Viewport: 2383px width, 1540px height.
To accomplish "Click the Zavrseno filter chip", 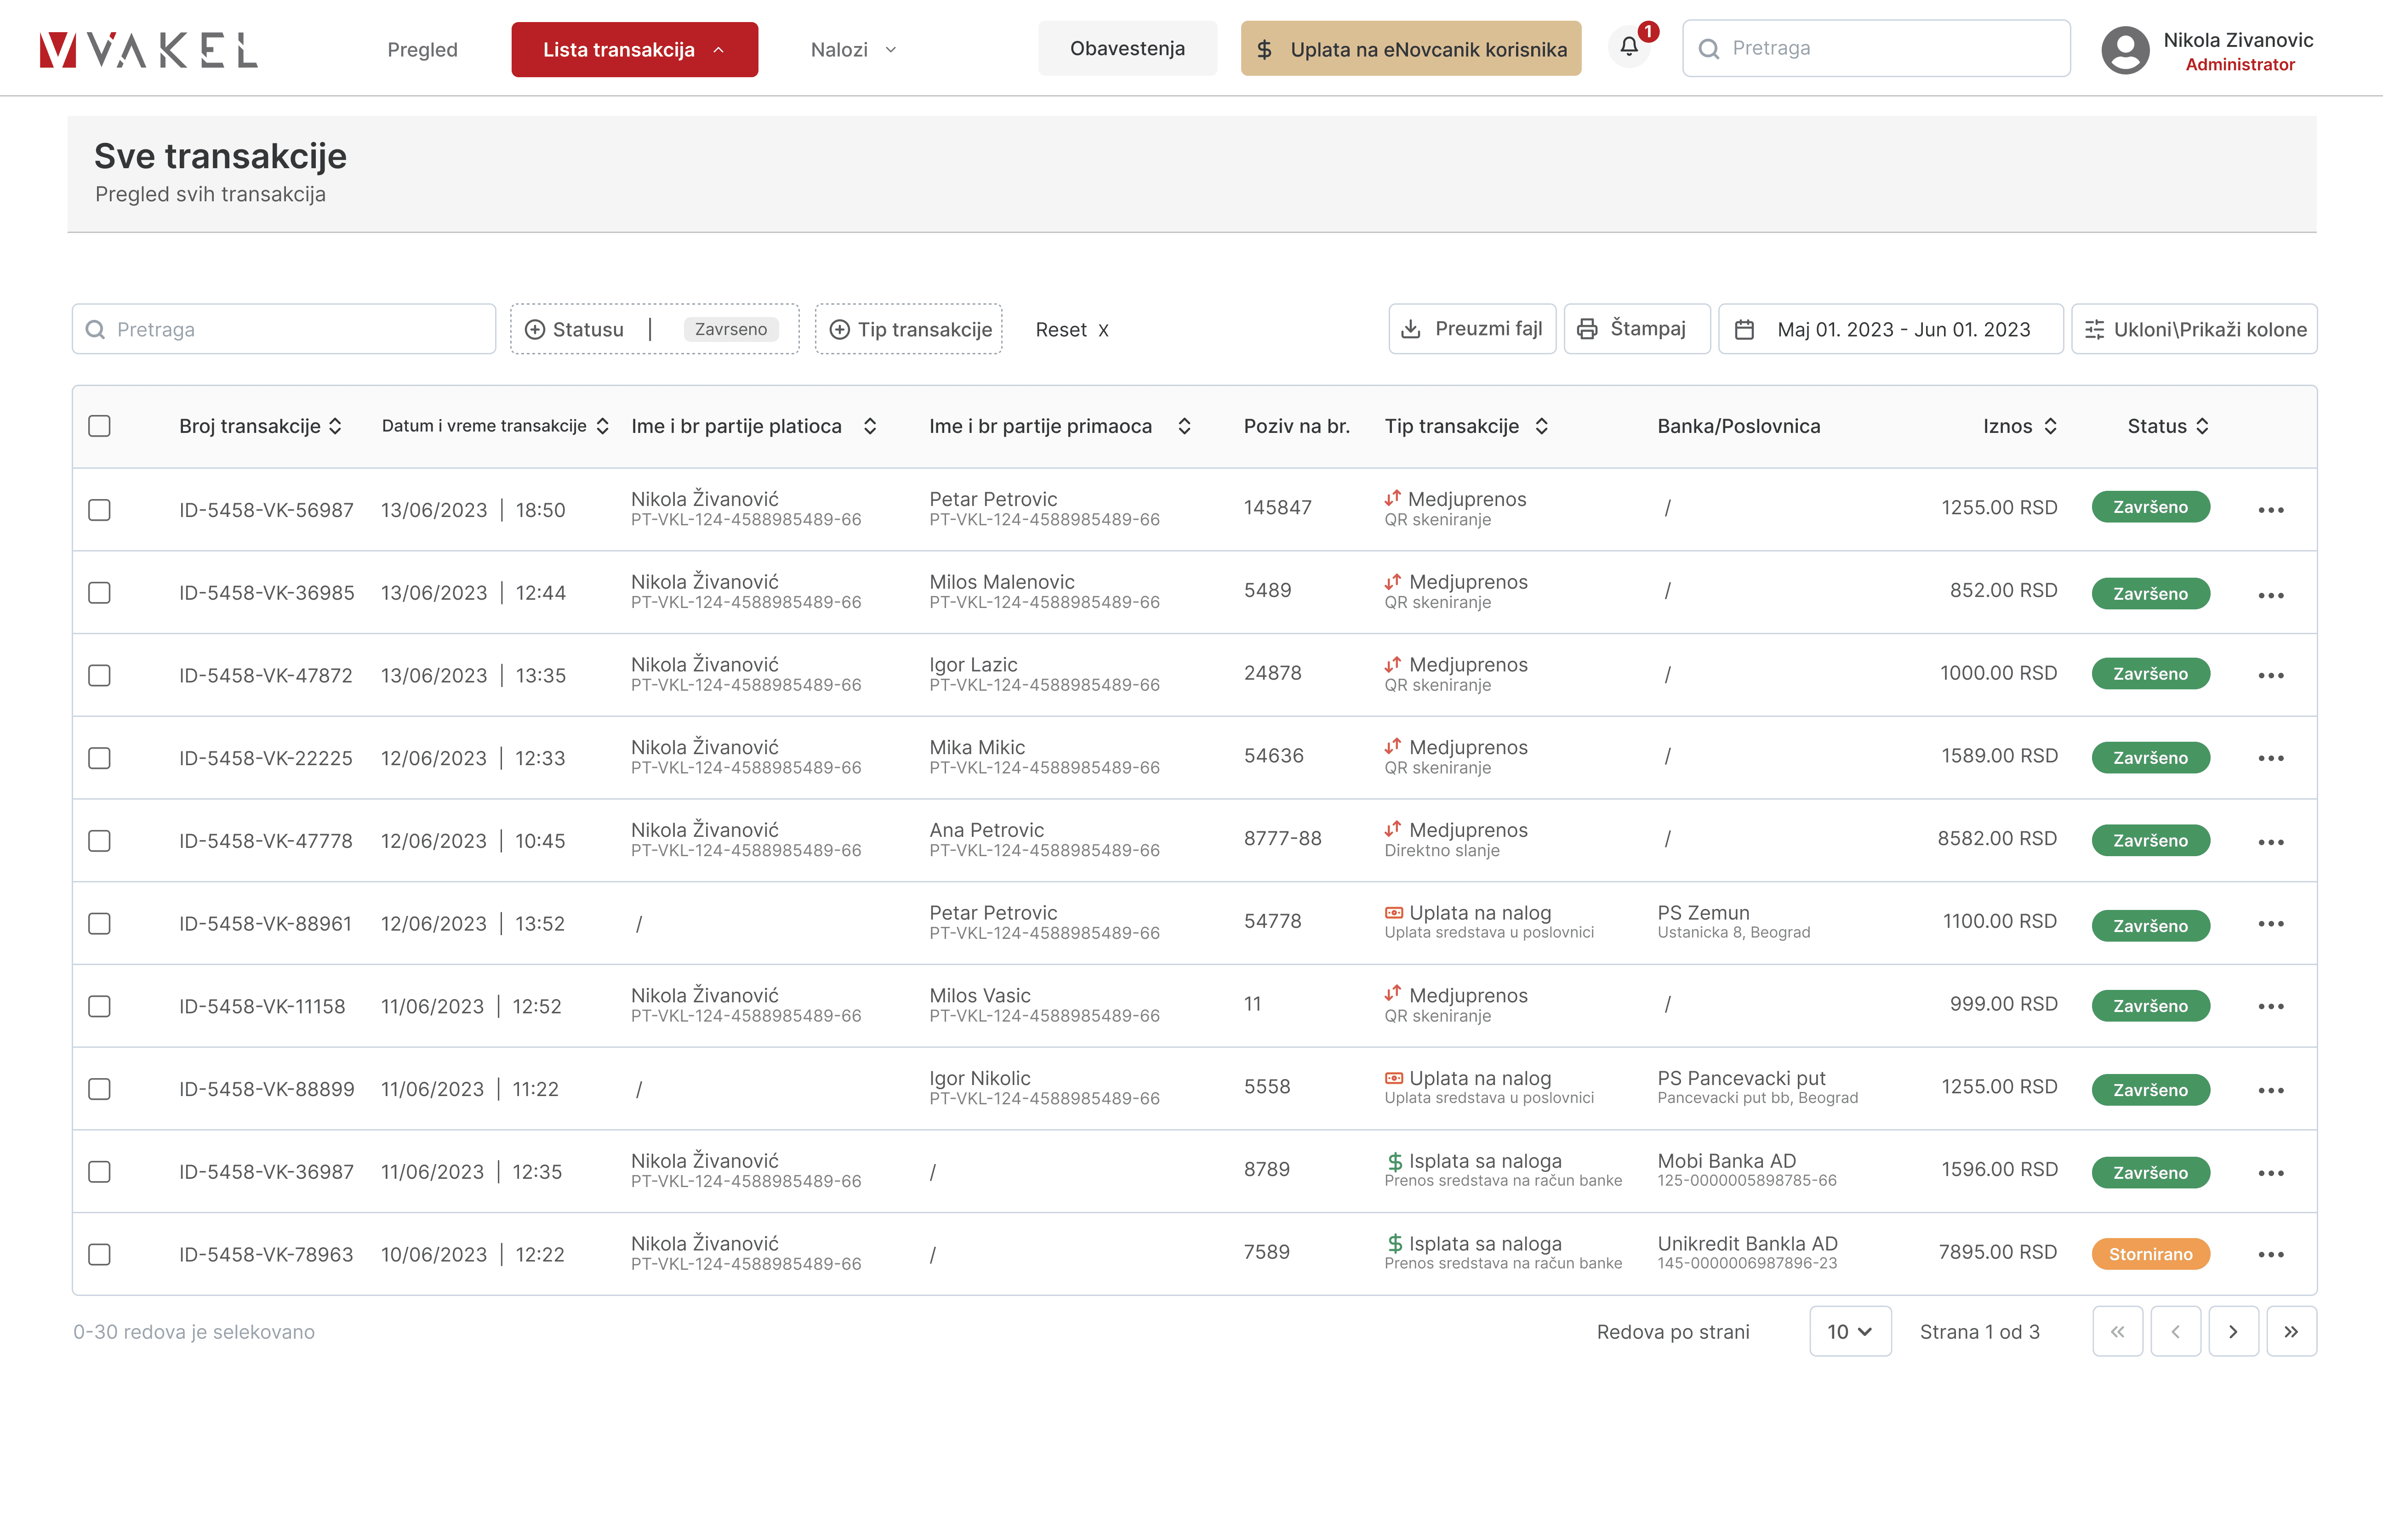I will click(731, 329).
